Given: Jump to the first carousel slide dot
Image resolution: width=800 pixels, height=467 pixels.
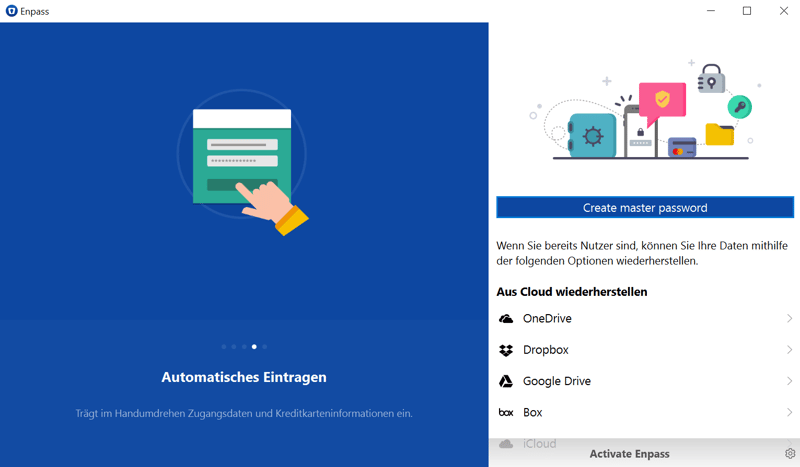Looking at the screenshot, I should pyautogui.click(x=224, y=347).
